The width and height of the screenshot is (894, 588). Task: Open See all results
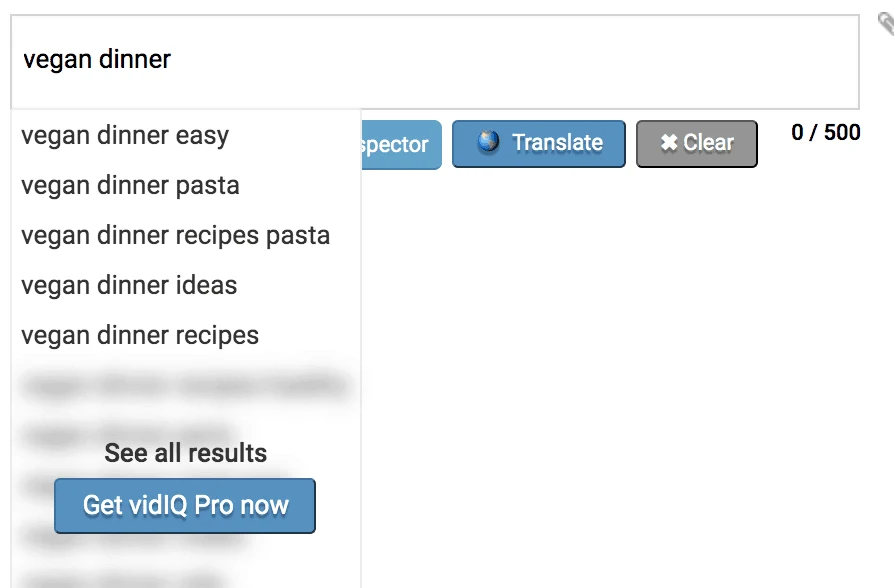(x=185, y=453)
